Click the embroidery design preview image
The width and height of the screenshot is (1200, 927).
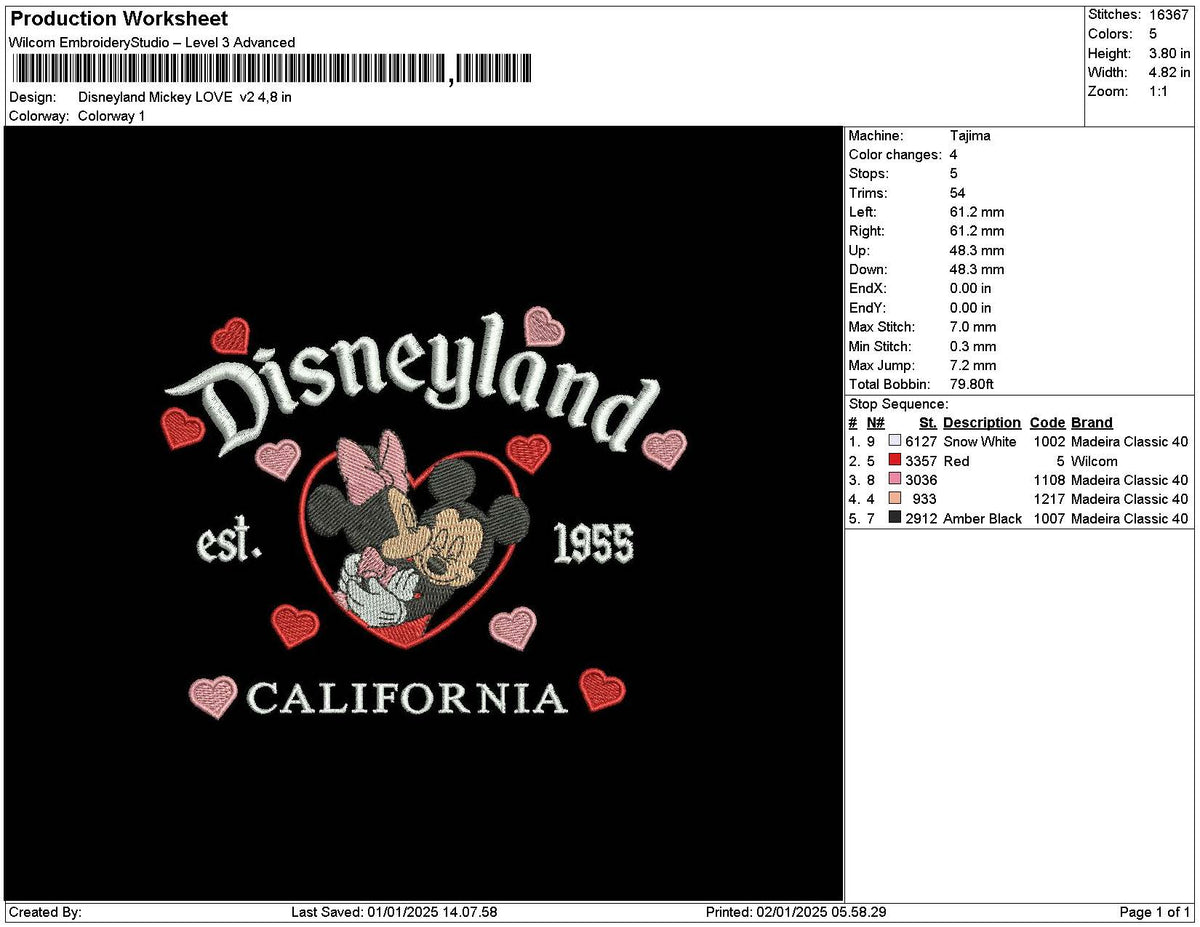(424, 514)
